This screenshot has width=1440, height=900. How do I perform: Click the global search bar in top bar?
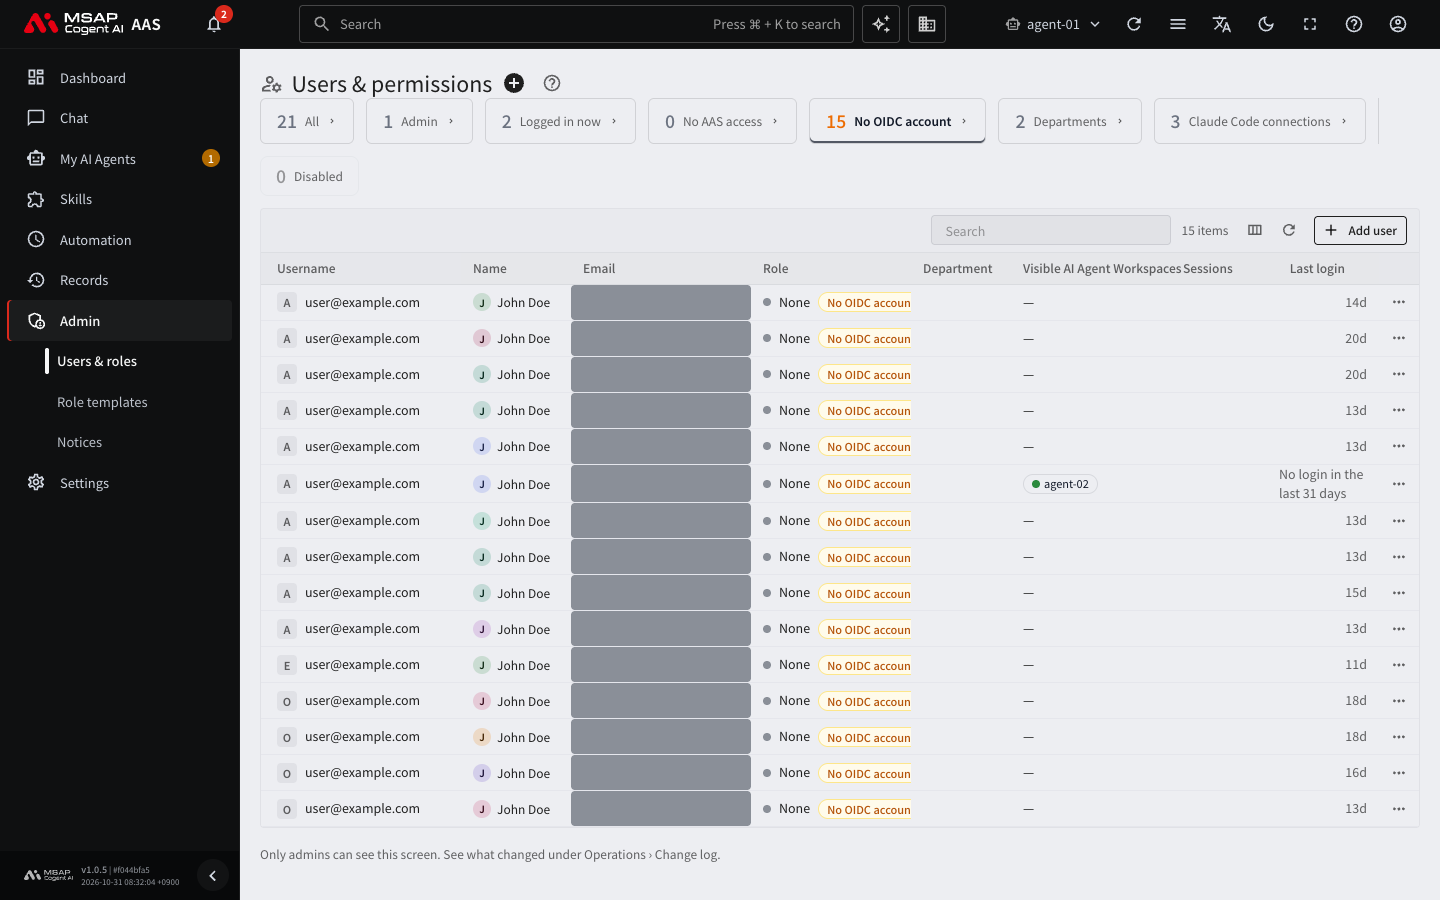576,24
